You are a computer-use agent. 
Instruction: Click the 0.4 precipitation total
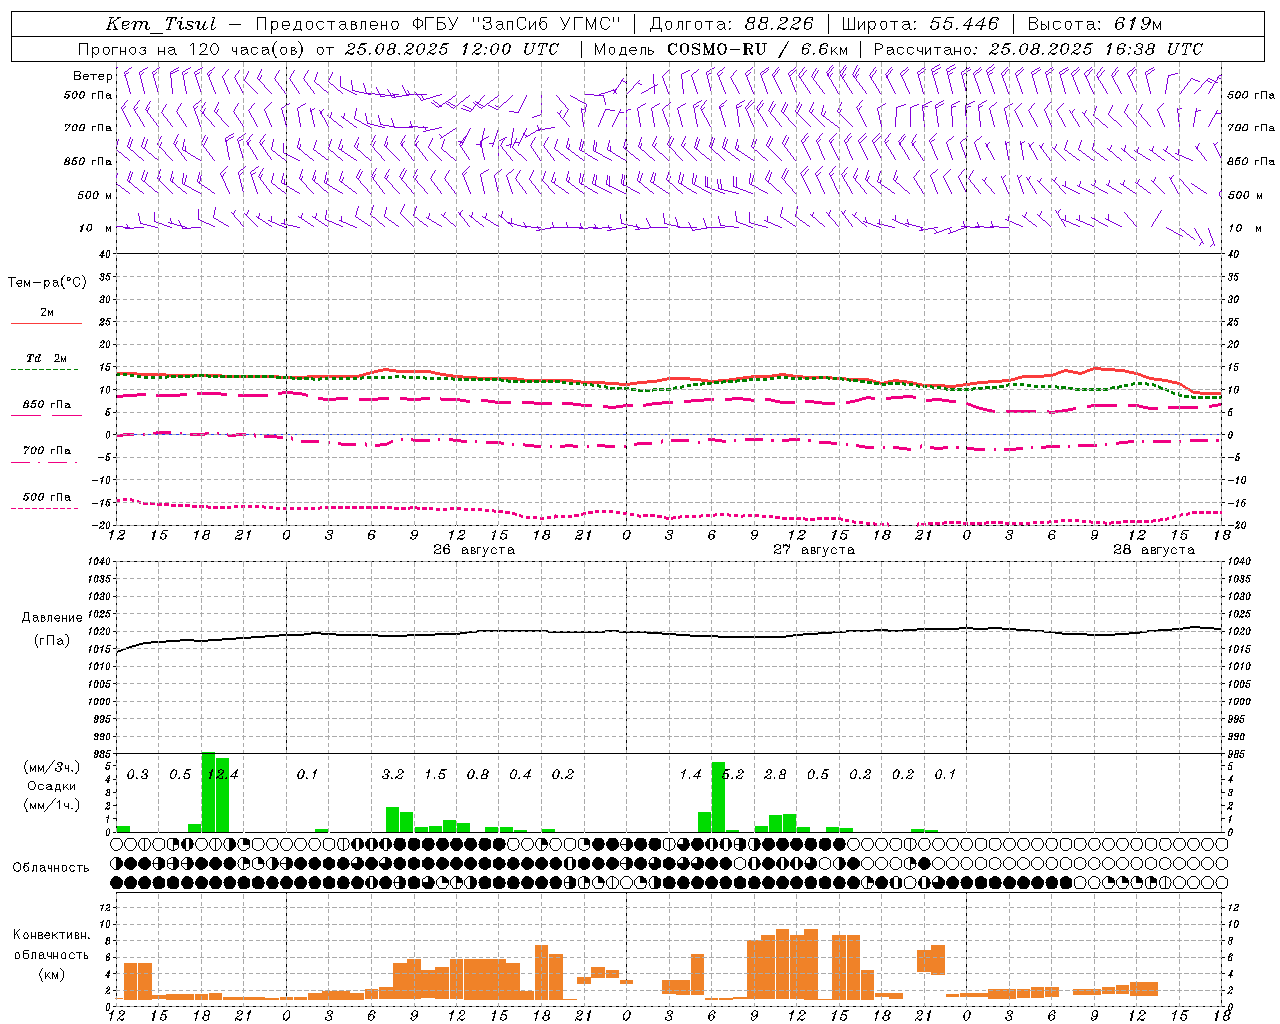tap(520, 774)
